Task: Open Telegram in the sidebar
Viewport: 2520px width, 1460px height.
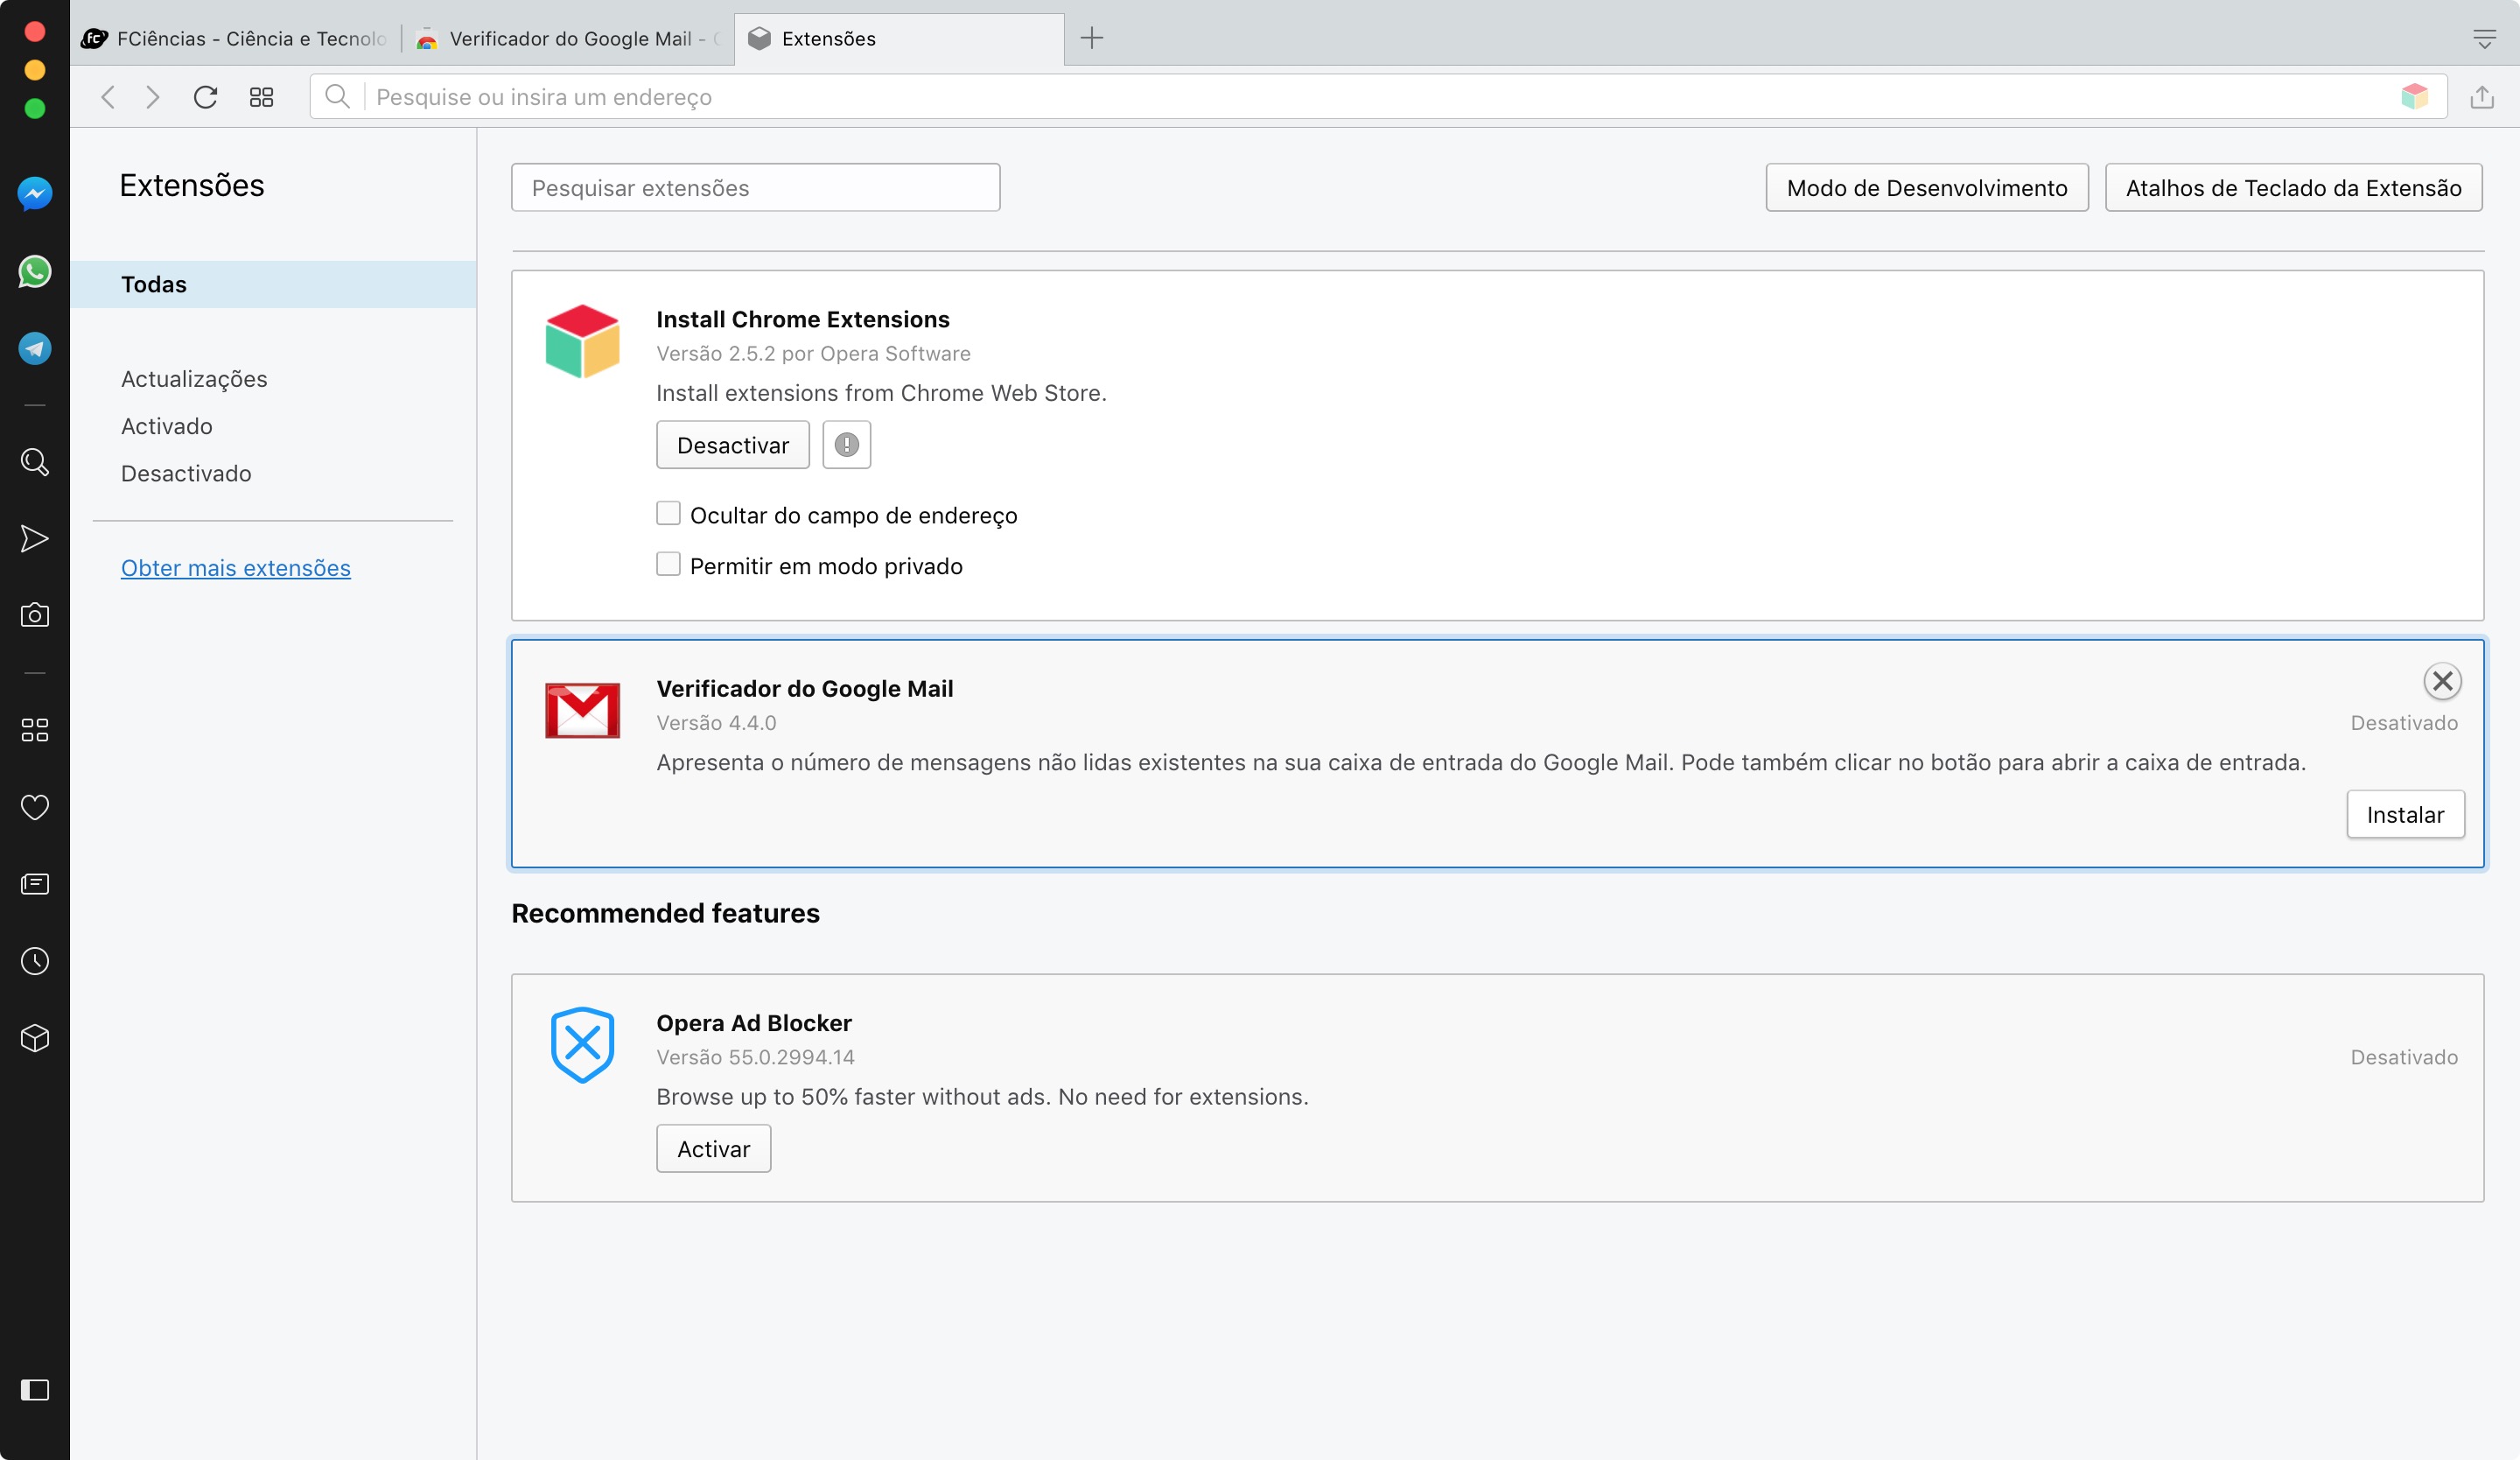Action: pos(35,348)
